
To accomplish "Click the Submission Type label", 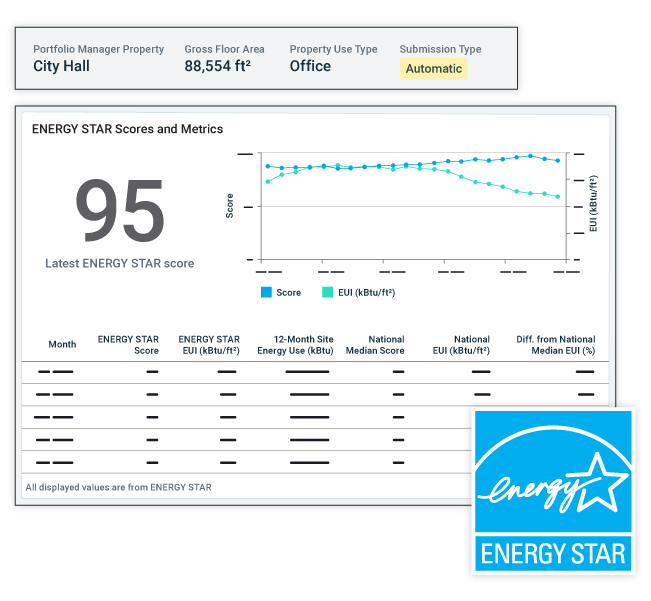I will tap(440, 49).
